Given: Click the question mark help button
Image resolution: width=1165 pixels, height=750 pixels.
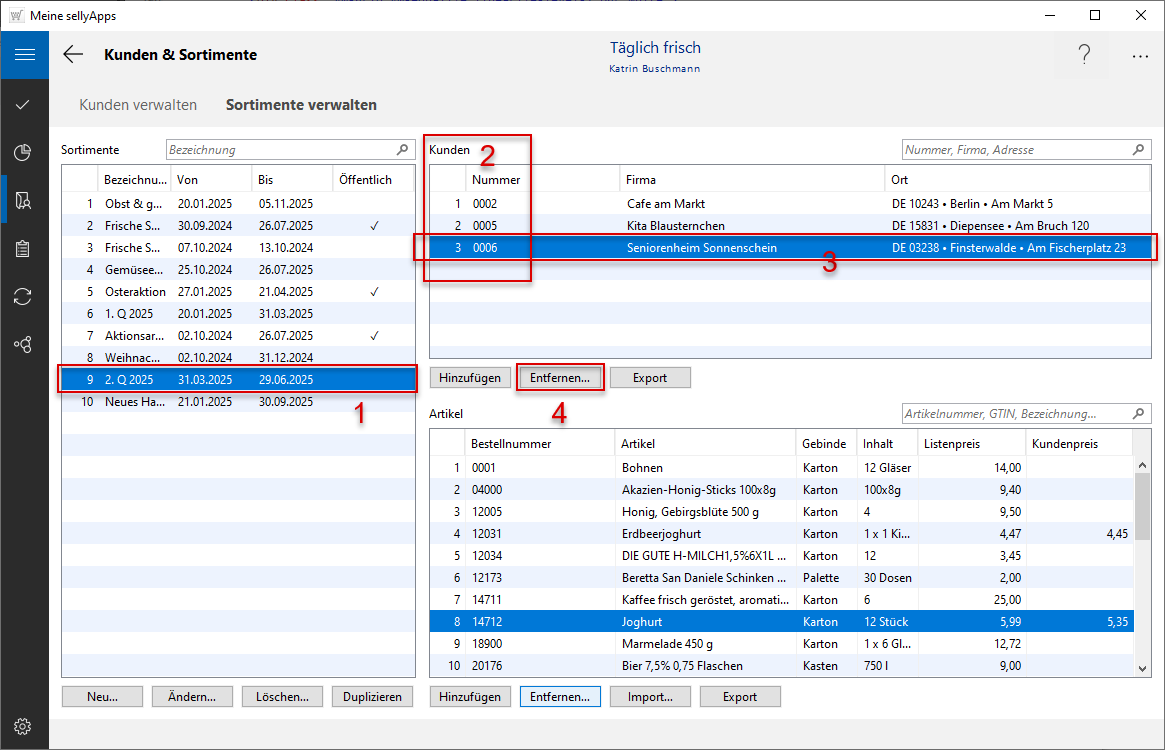Looking at the screenshot, I should pyautogui.click(x=1084, y=56).
